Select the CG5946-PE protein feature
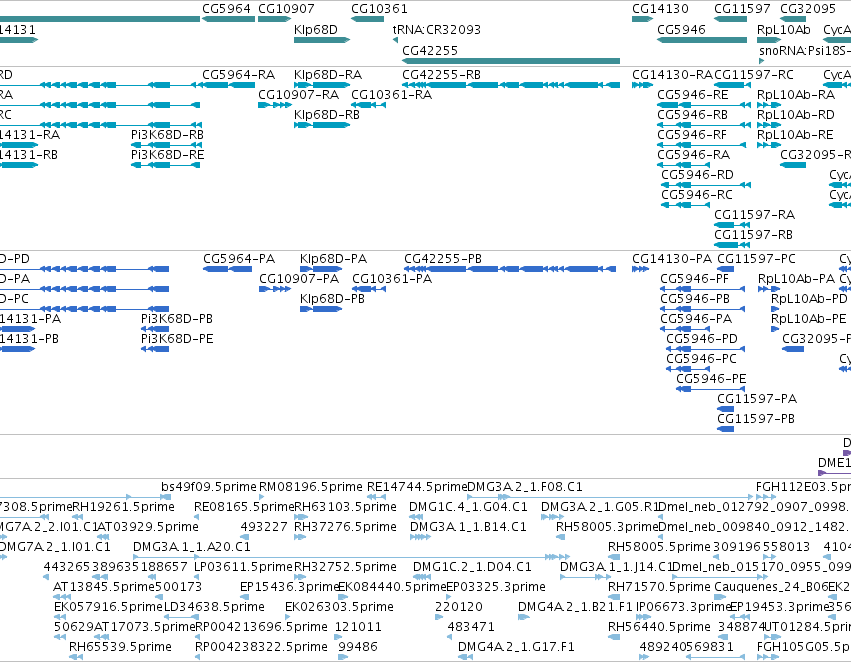The image size is (851, 662). click(x=710, y=390)
